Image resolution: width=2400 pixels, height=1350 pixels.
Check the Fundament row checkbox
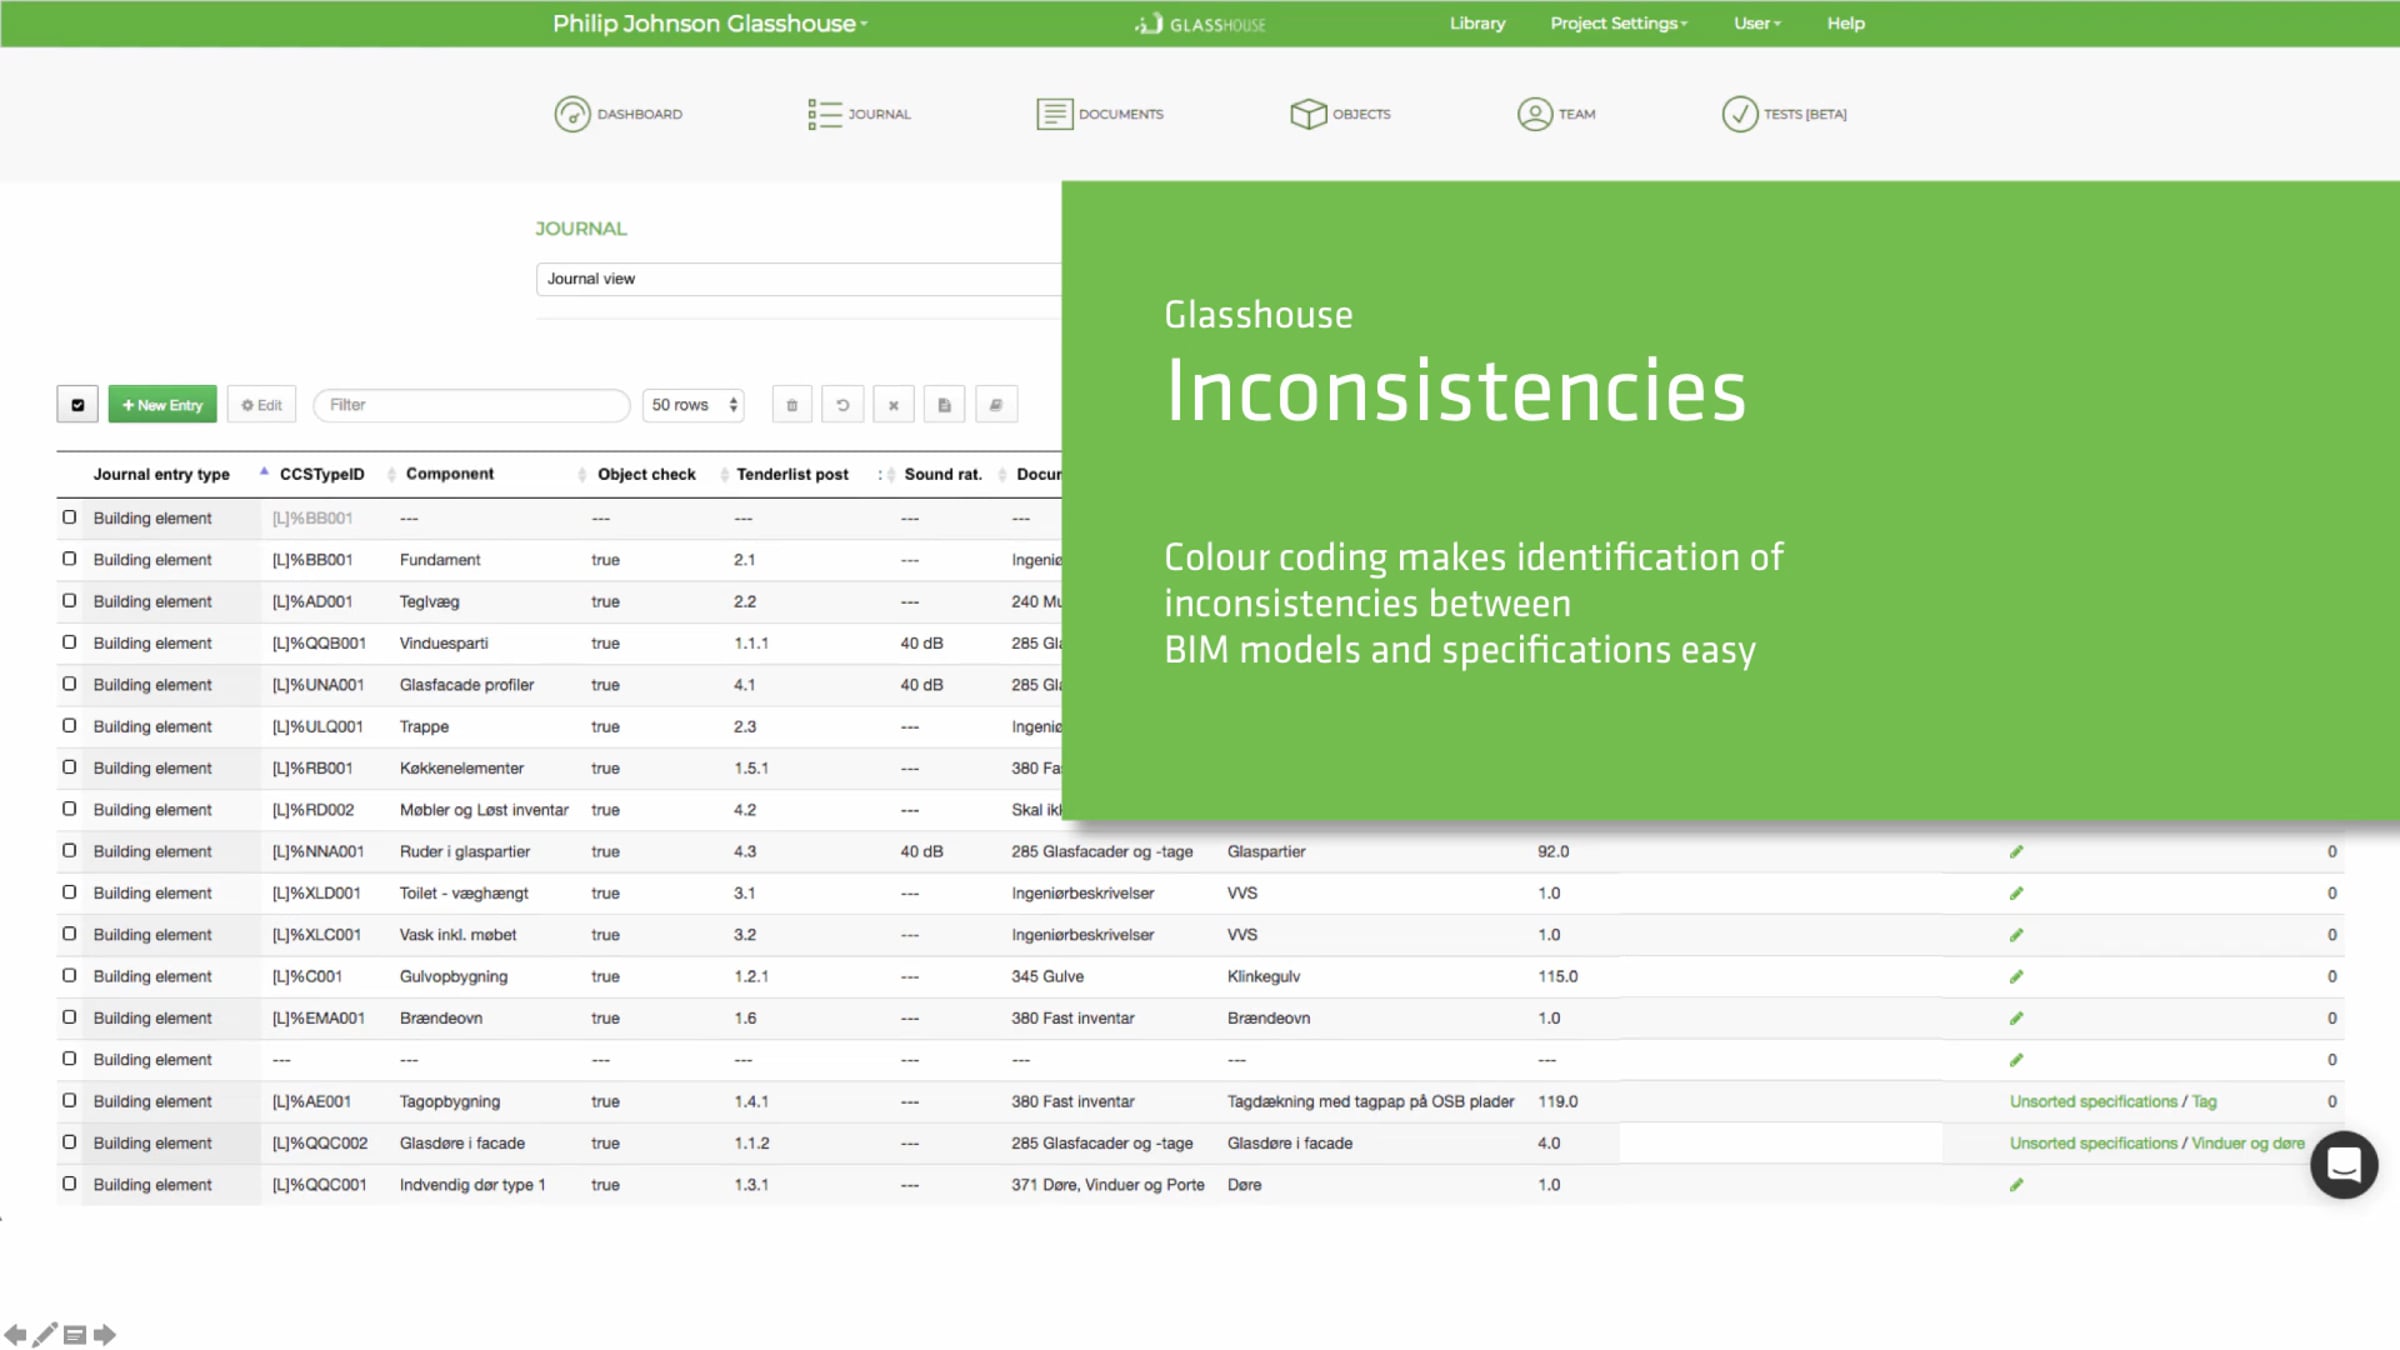(x=69, y=559)
